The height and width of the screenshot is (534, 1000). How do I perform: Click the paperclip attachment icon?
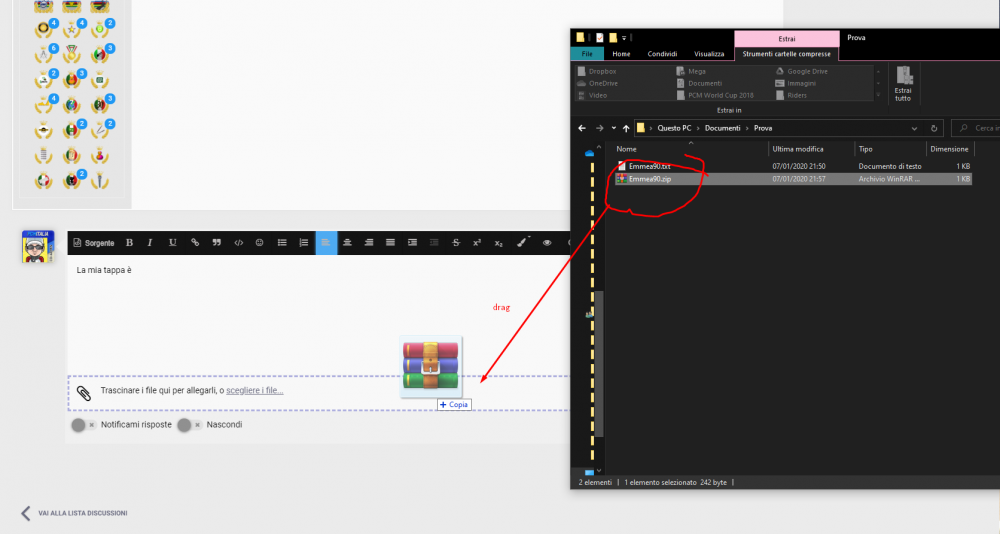84,393
